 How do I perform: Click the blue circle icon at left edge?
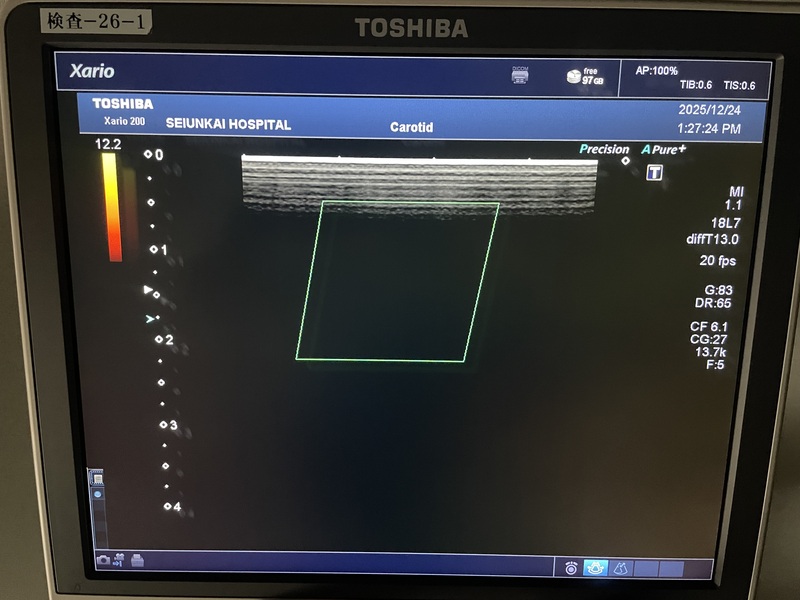click(98, 494)
